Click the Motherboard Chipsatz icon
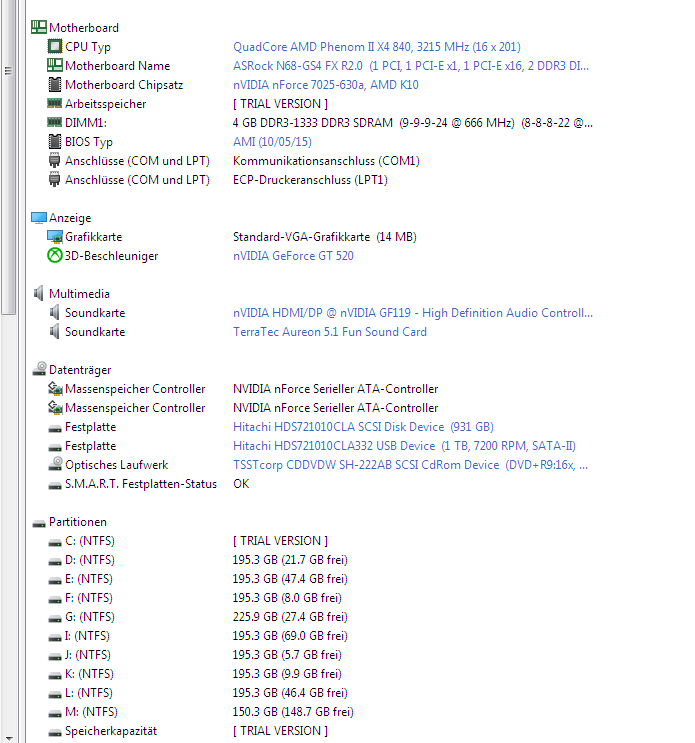 coord(55,84)
